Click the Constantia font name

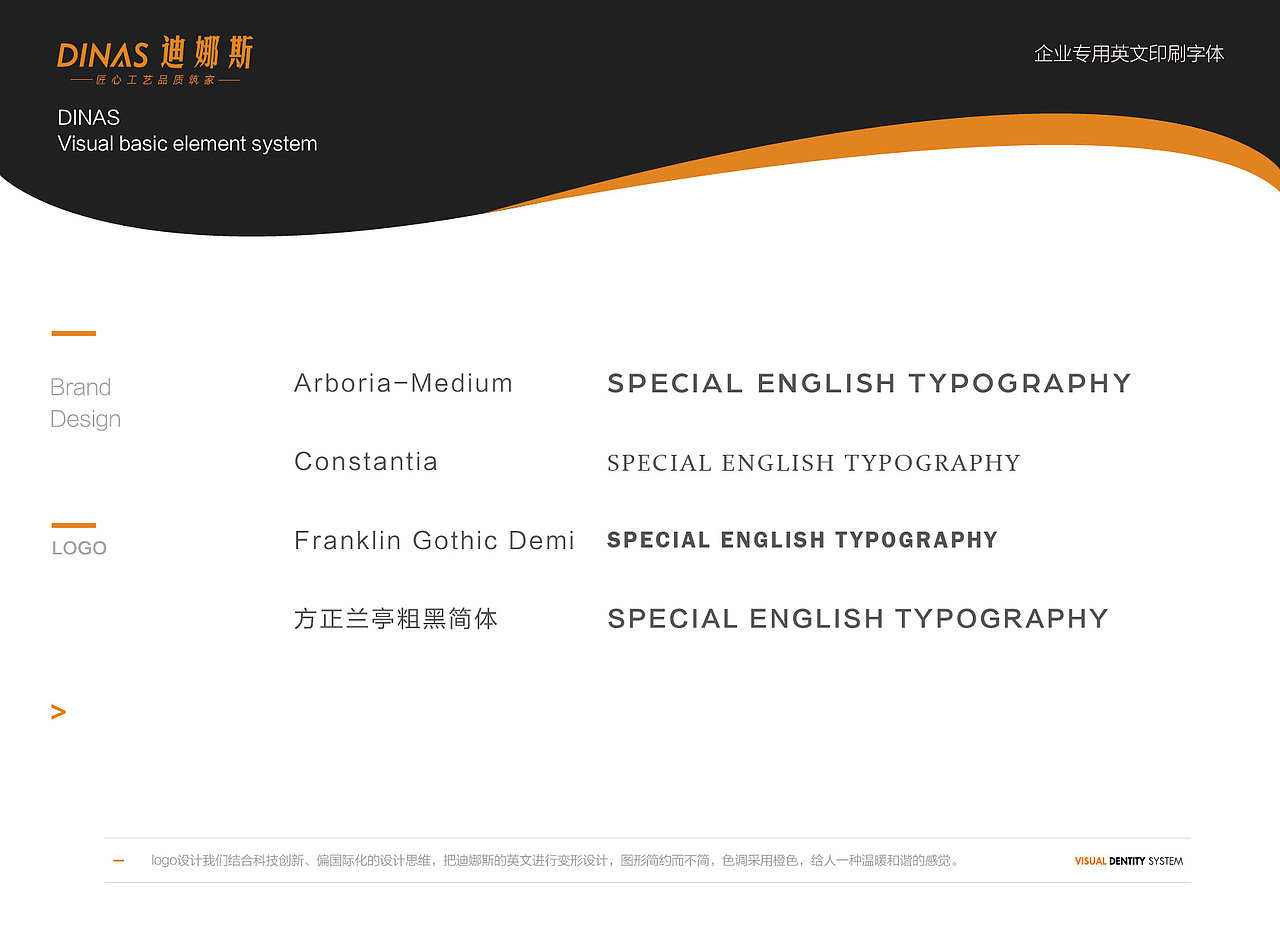(366, 462)
